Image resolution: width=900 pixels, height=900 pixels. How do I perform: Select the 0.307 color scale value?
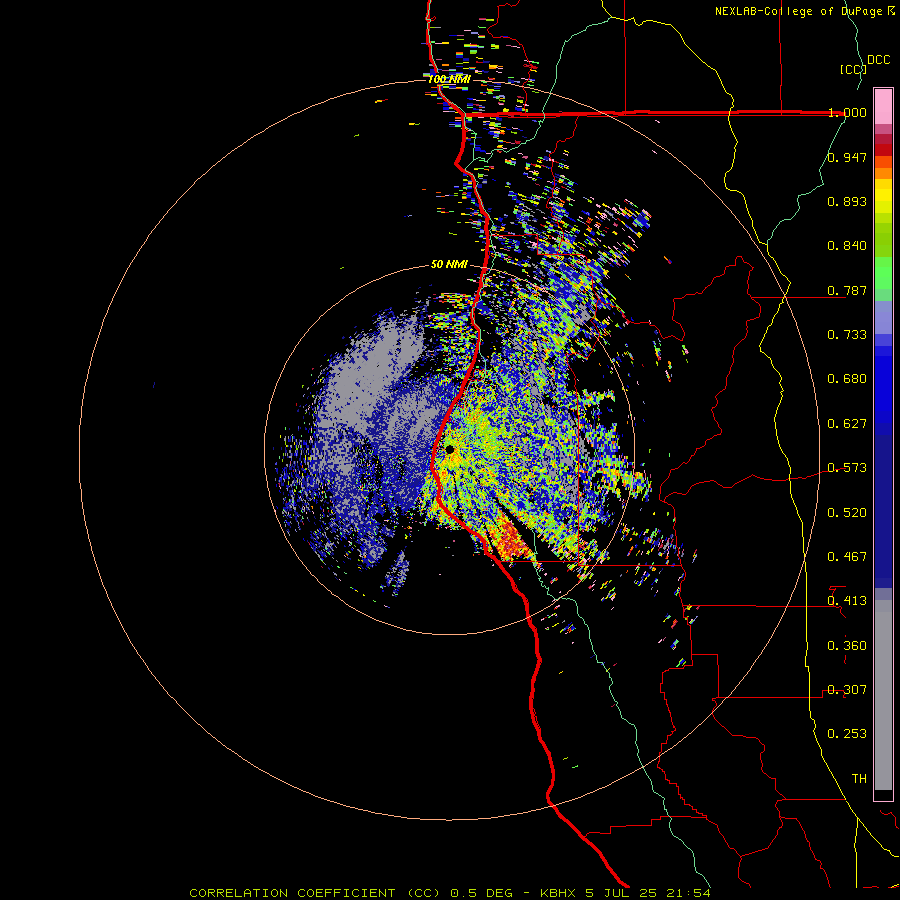tap(847, 690)
